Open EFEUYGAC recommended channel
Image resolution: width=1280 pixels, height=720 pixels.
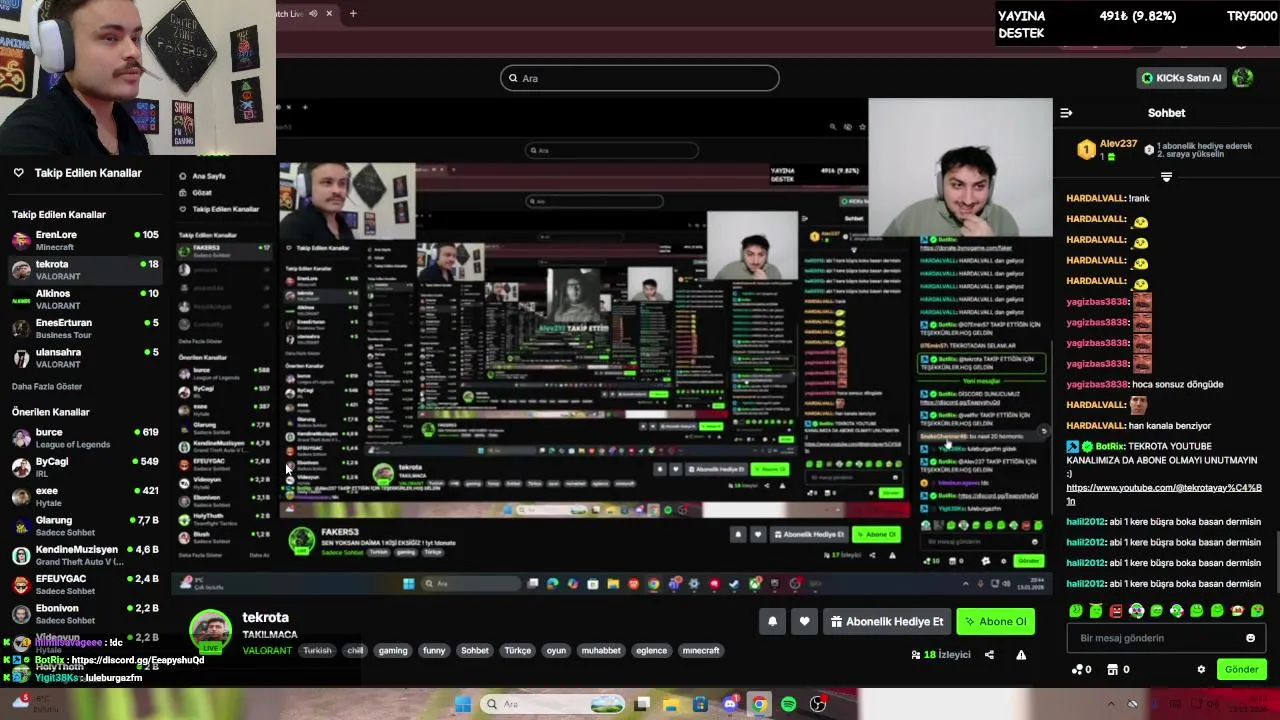85,584
